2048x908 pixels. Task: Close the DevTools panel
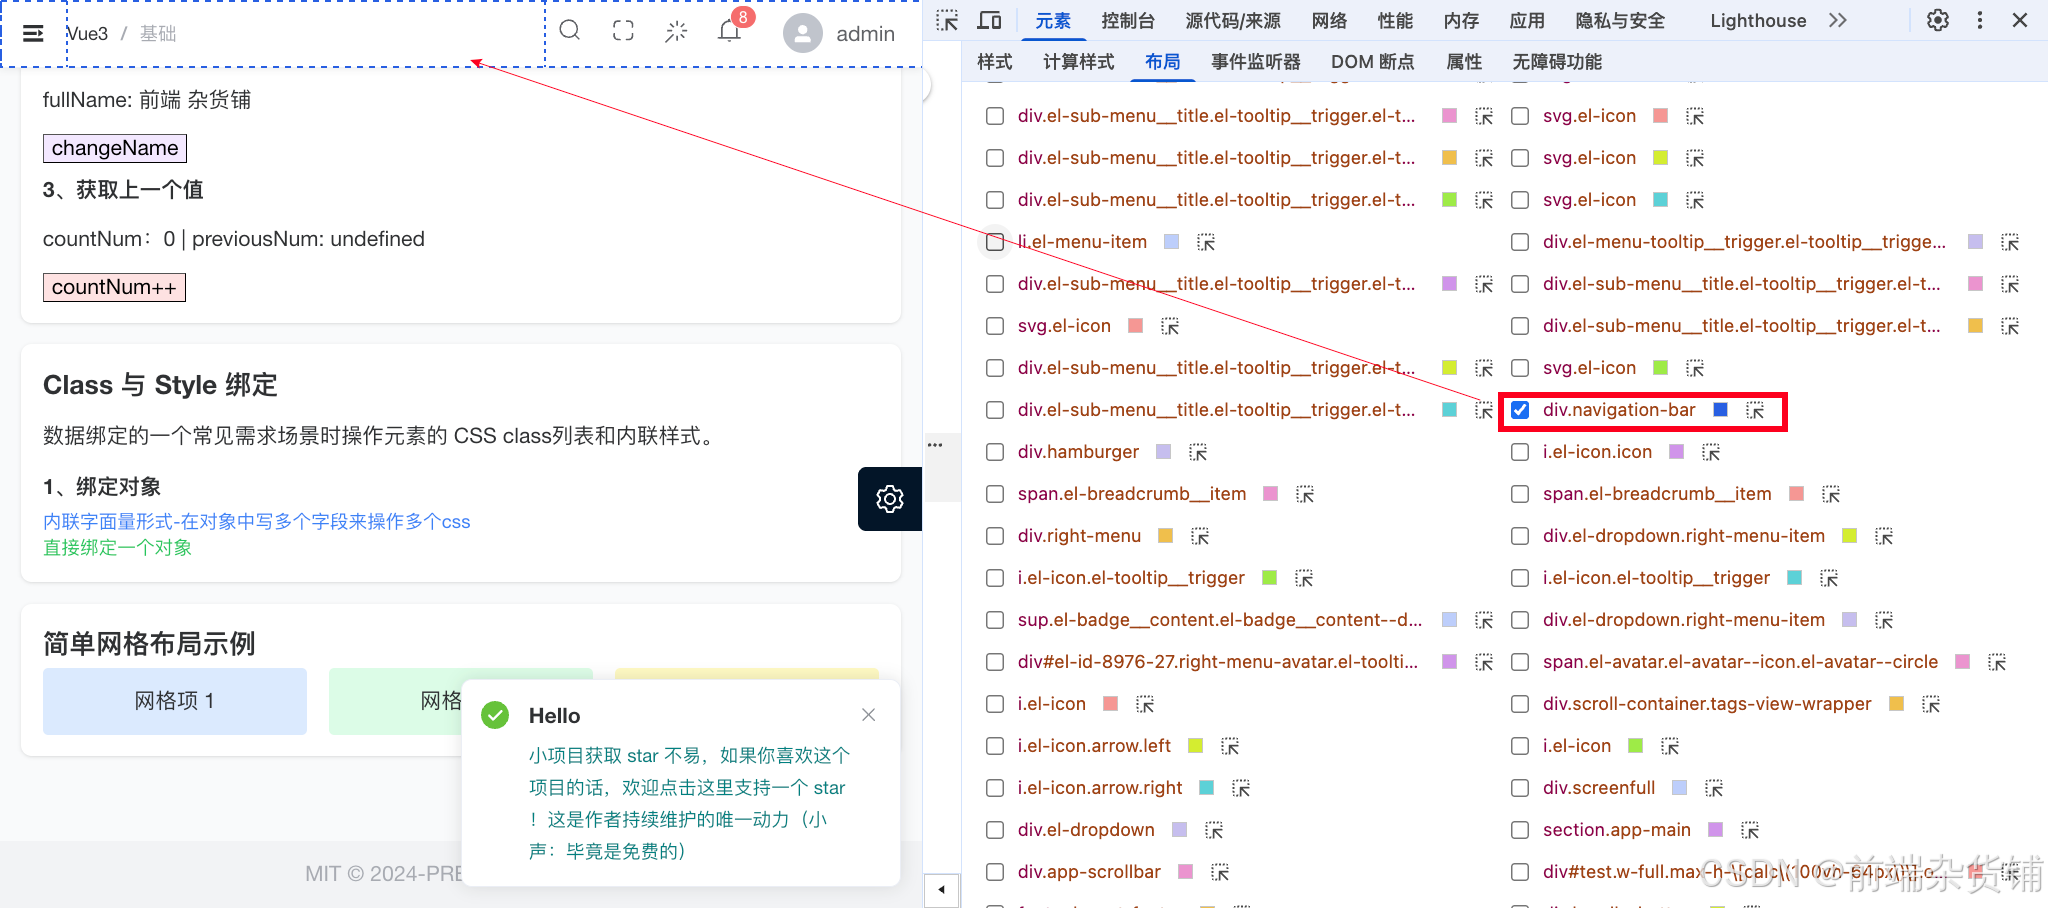point(2020,20)
